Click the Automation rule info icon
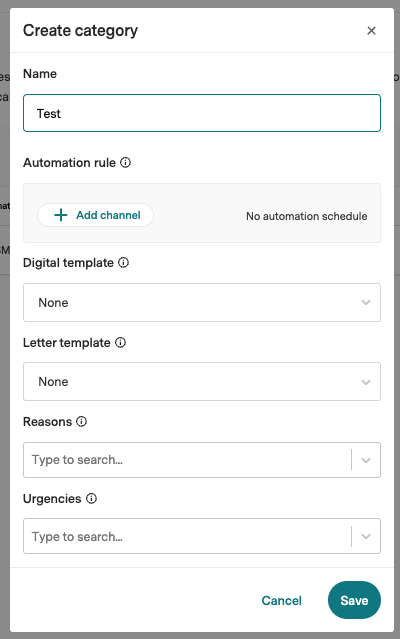This screenshot has width=400, height=639. pyautogui.click(x=125, y=163)
